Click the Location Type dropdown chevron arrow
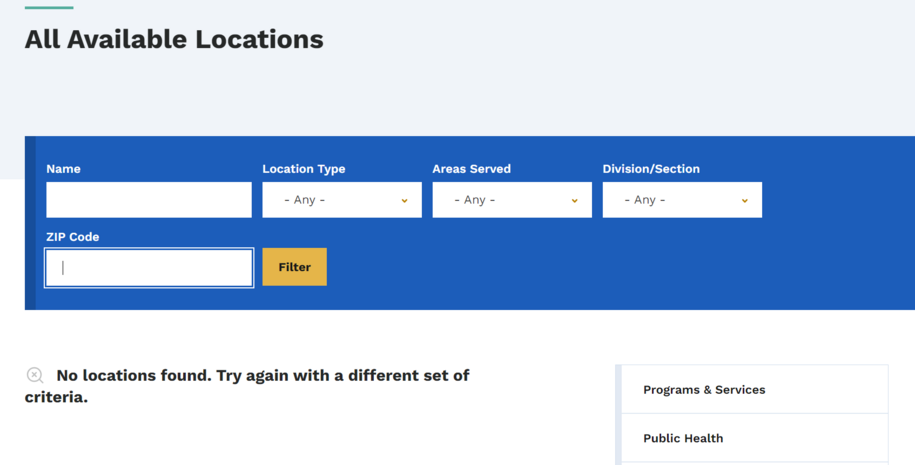Viewport: 915px width, 465px height. (x=404, y=200)
